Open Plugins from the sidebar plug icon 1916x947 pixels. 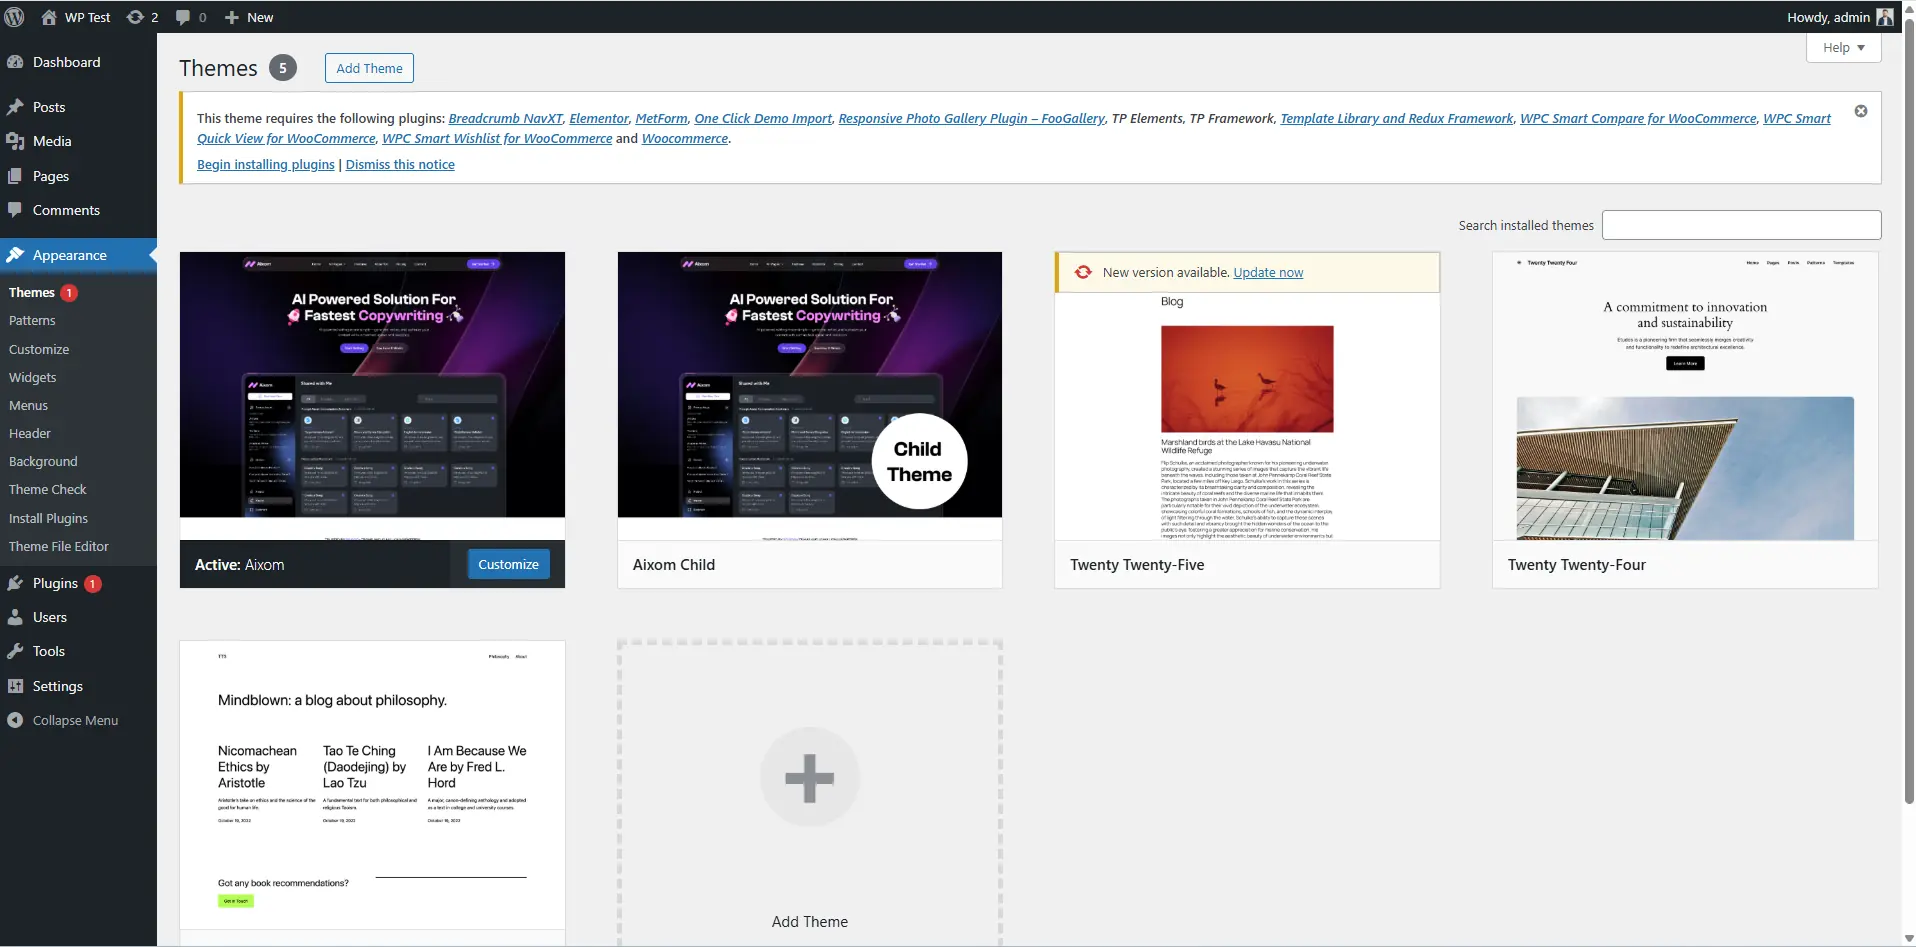(x=15, y=583)
